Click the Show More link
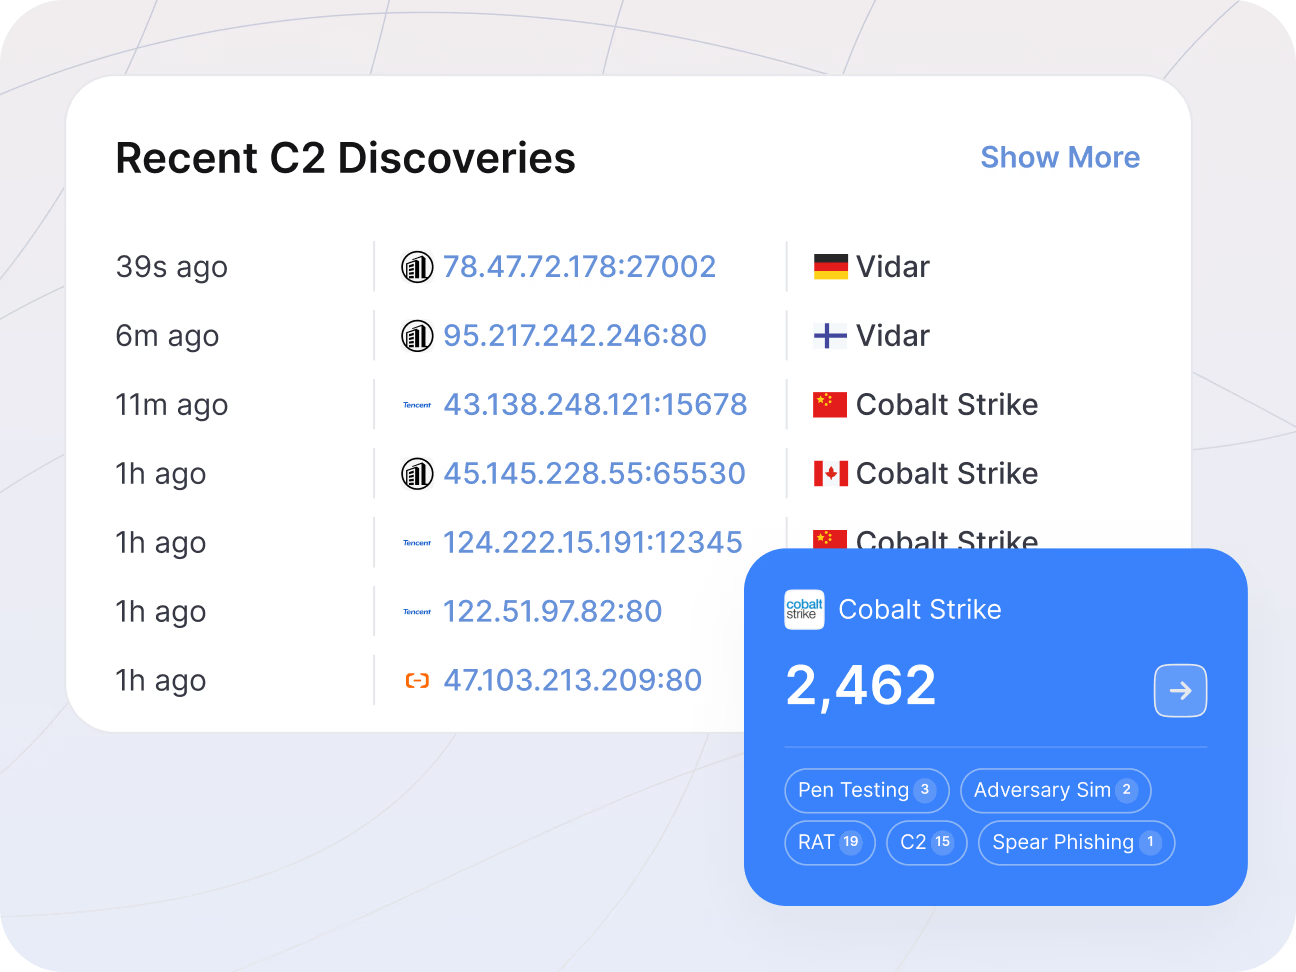The height and width of the screenshot is (972, 1296). pos(1060,157)
